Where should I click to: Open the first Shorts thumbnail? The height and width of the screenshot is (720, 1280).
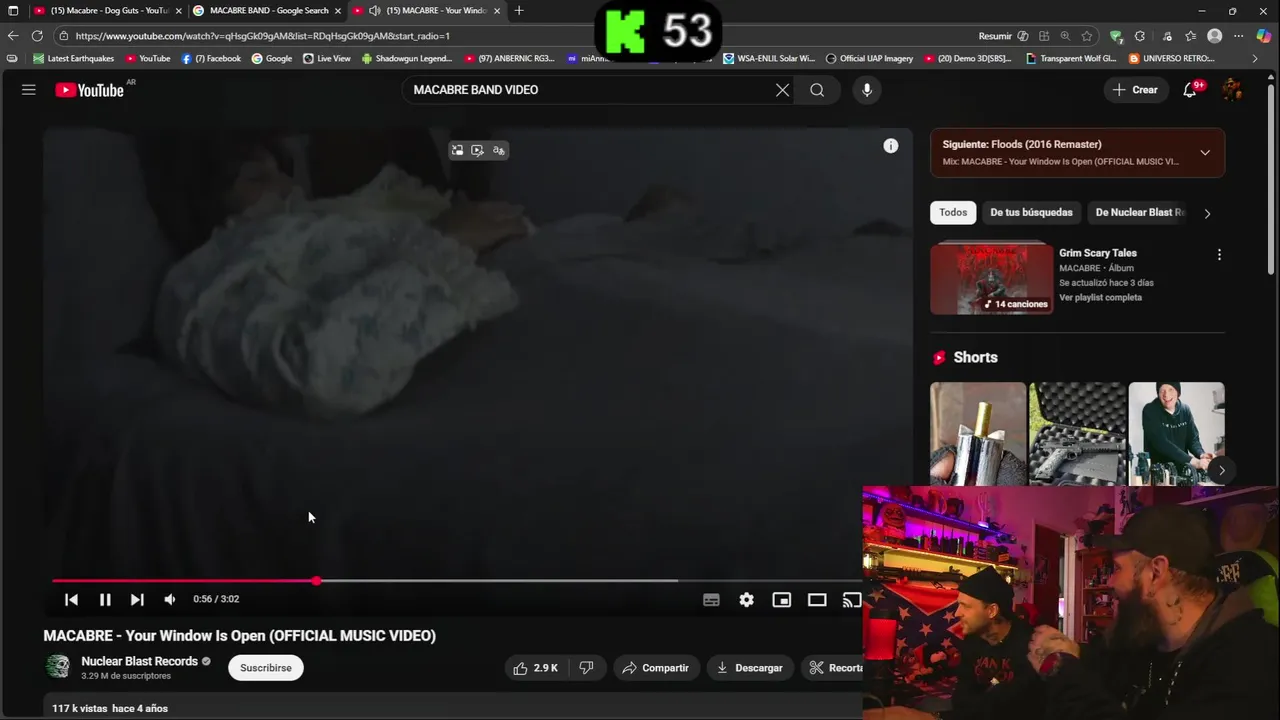(978, 434)
